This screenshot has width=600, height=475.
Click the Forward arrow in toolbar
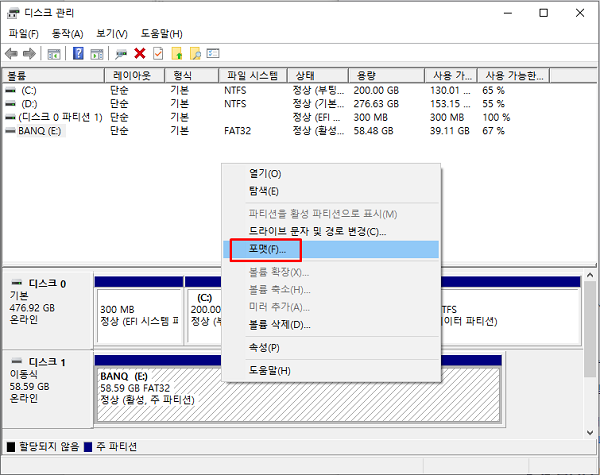[28, 53]
